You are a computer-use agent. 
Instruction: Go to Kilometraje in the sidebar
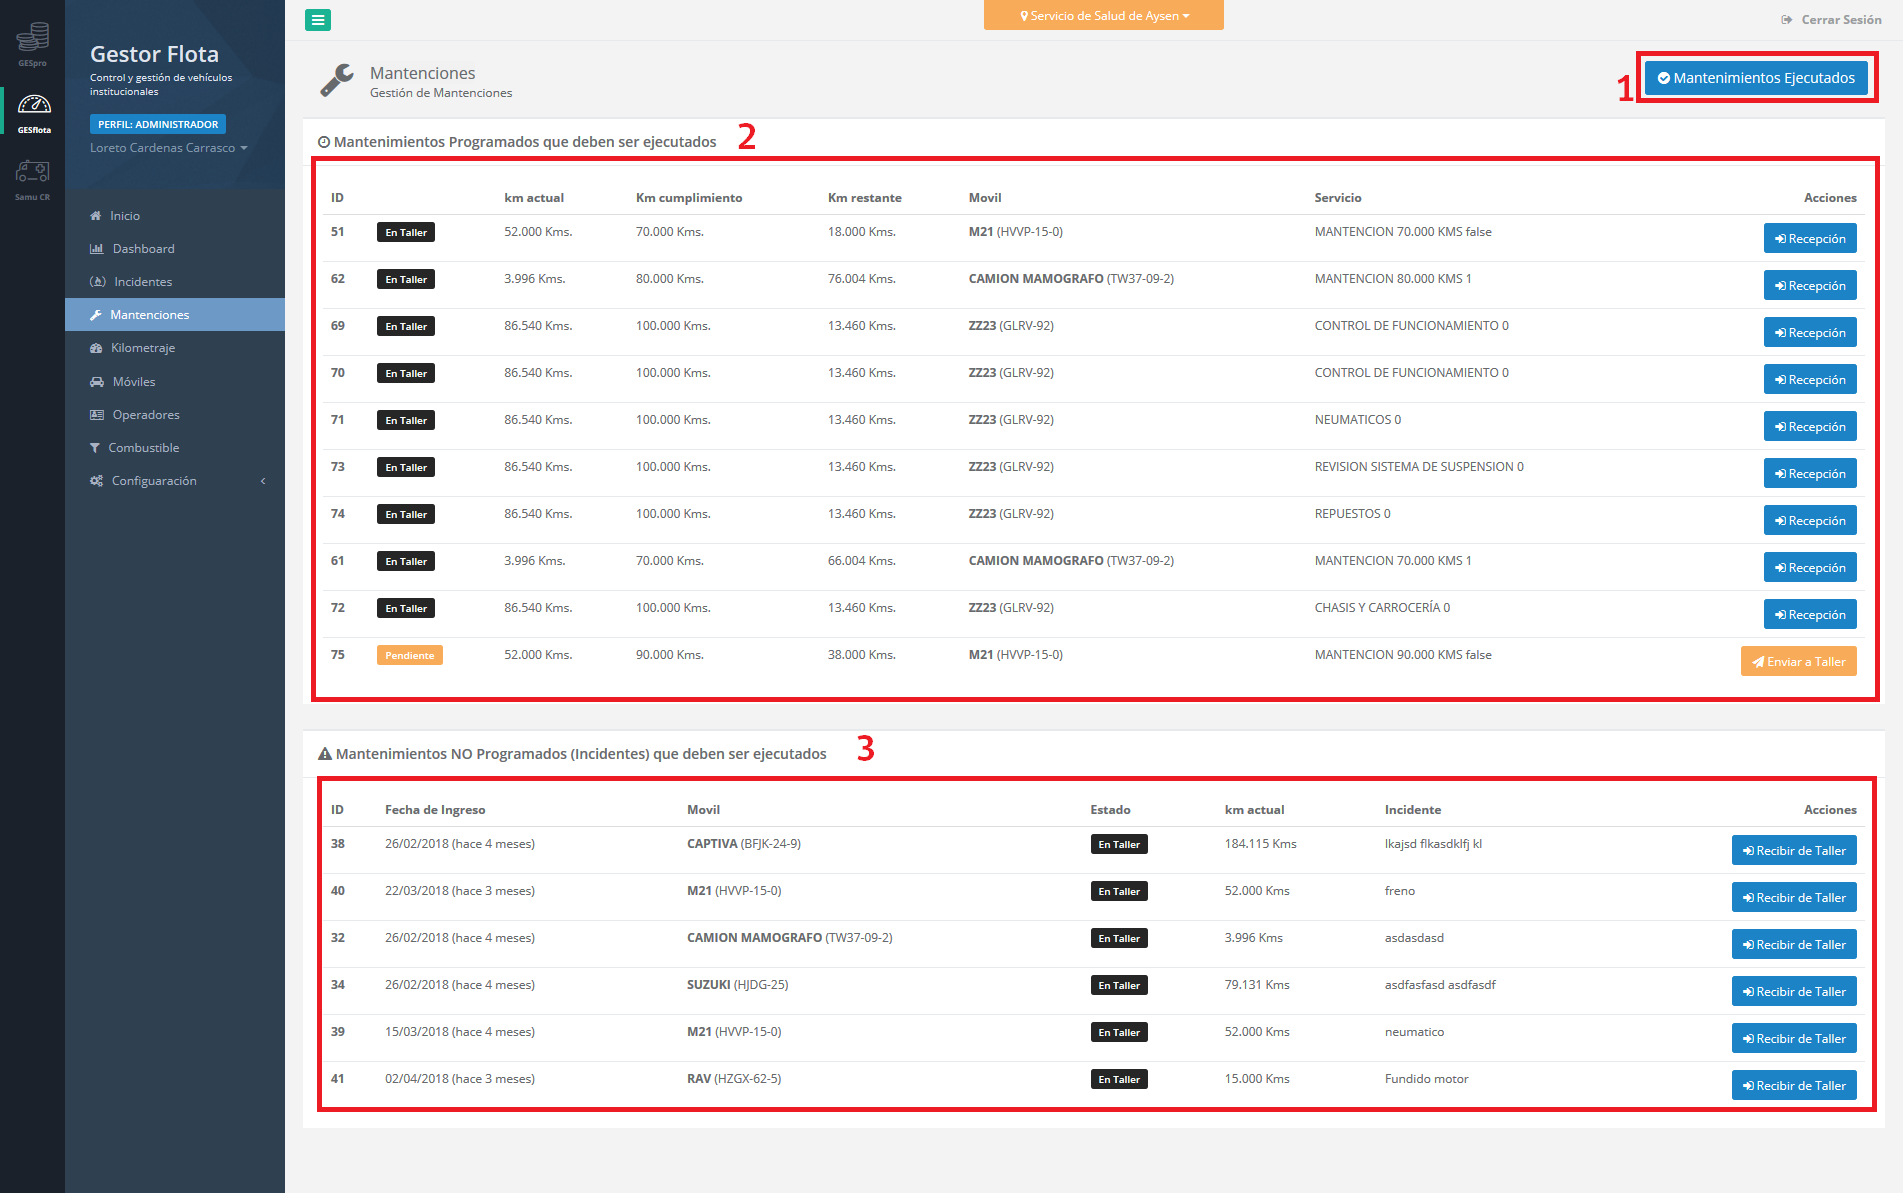[143, 348]
